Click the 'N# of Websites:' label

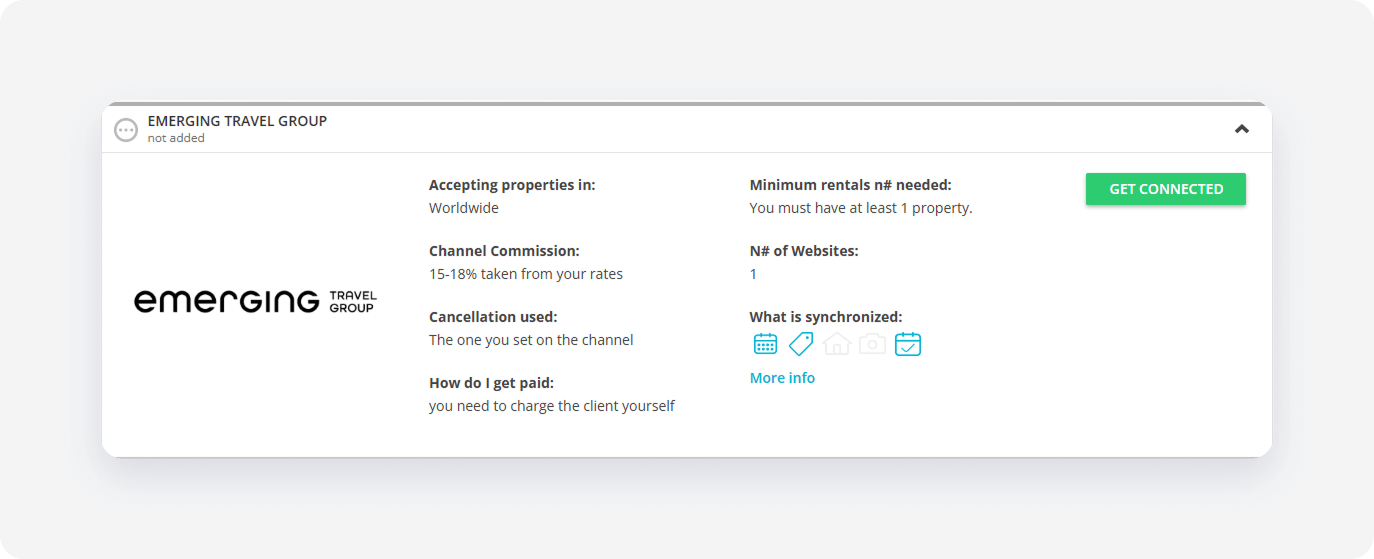[x=804, y=251]
